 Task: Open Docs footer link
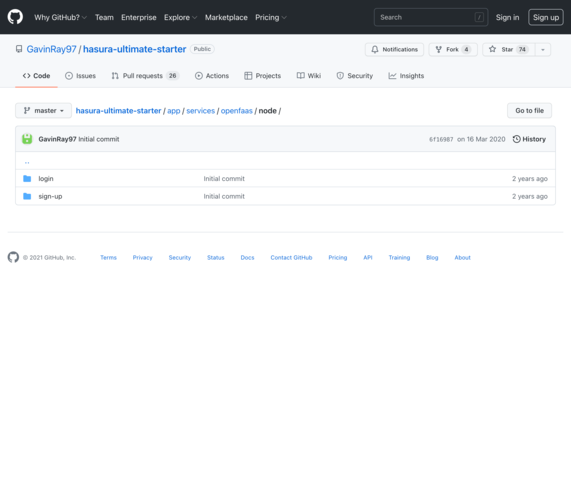[247, 257]
